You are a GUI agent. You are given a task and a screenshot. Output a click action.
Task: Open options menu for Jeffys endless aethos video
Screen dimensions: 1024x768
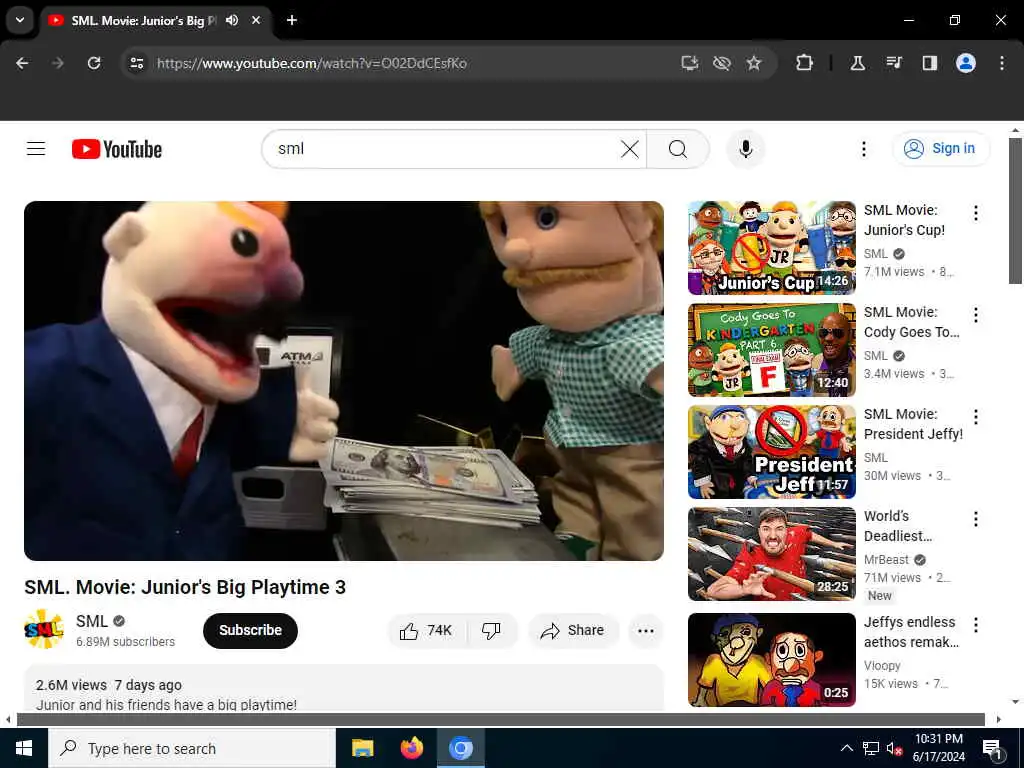tap(976, 625)
